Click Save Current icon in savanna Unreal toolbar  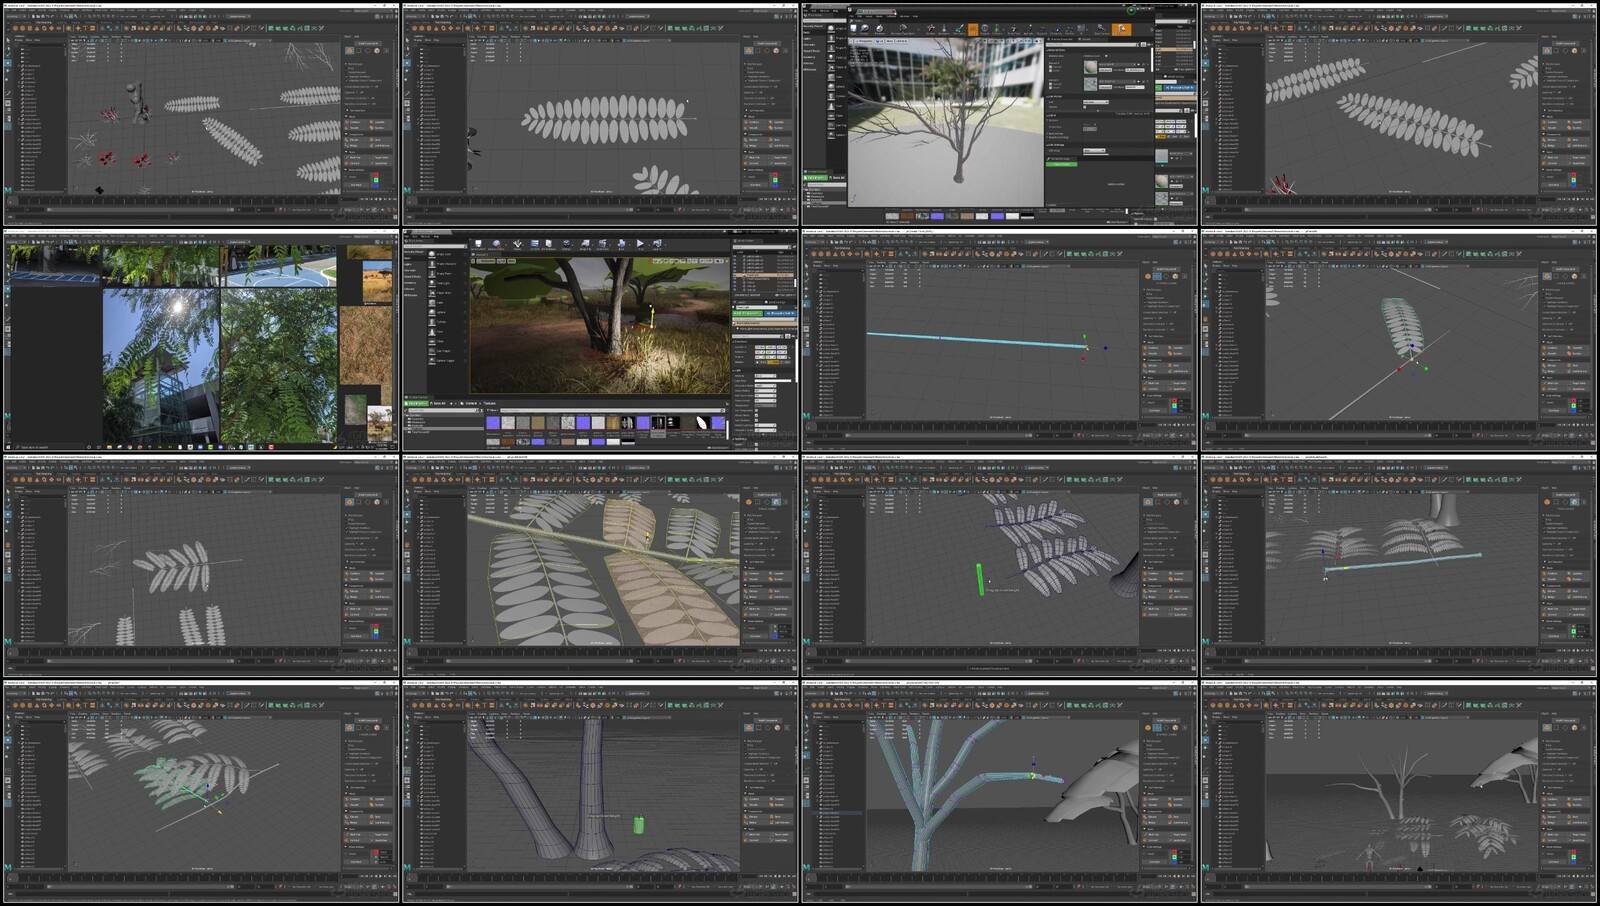click(x=478, y=244)
